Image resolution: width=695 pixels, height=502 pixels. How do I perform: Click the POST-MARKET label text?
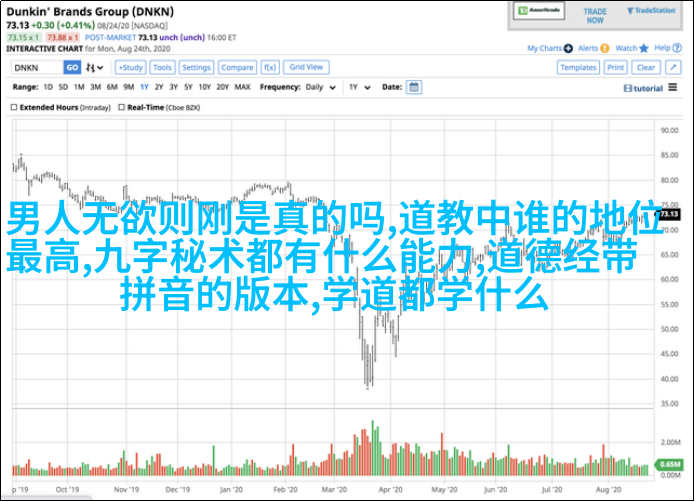[110, 38]
